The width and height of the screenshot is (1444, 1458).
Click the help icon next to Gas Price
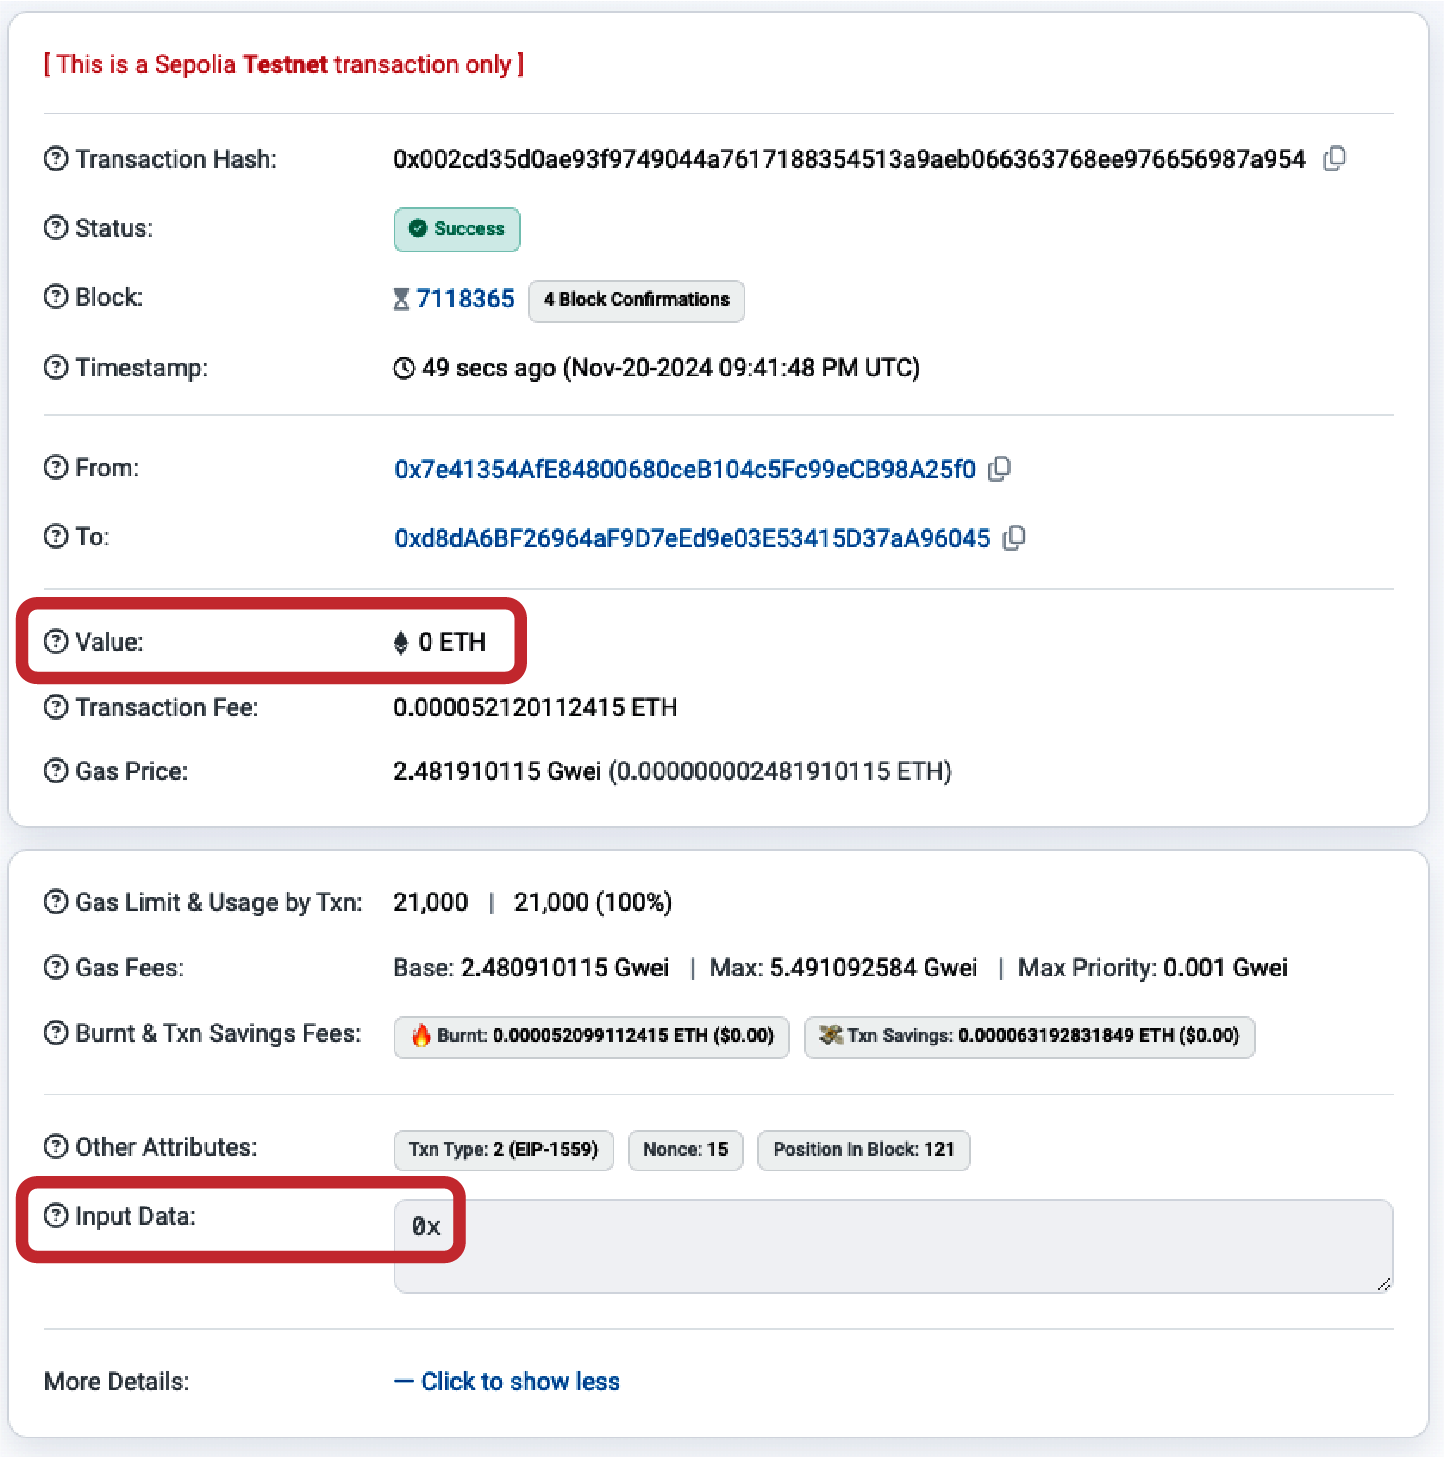point(55,771)
